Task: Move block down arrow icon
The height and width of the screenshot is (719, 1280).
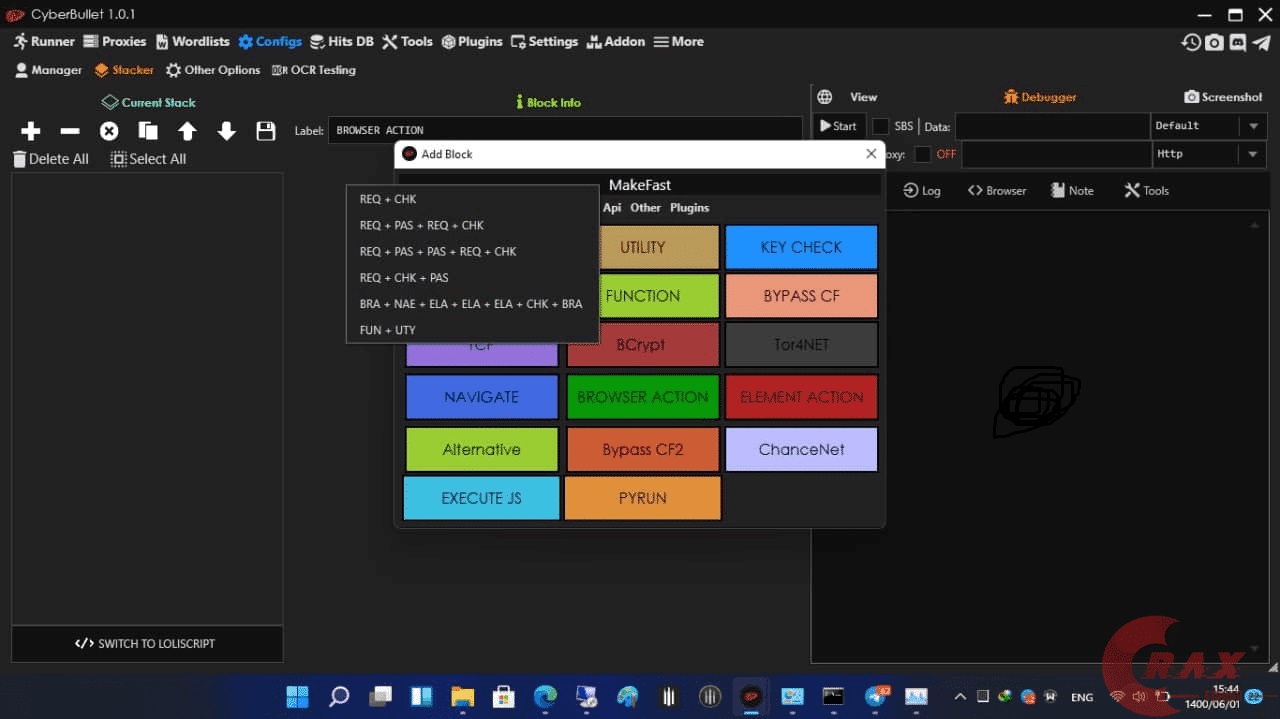Action: point(227,131)
